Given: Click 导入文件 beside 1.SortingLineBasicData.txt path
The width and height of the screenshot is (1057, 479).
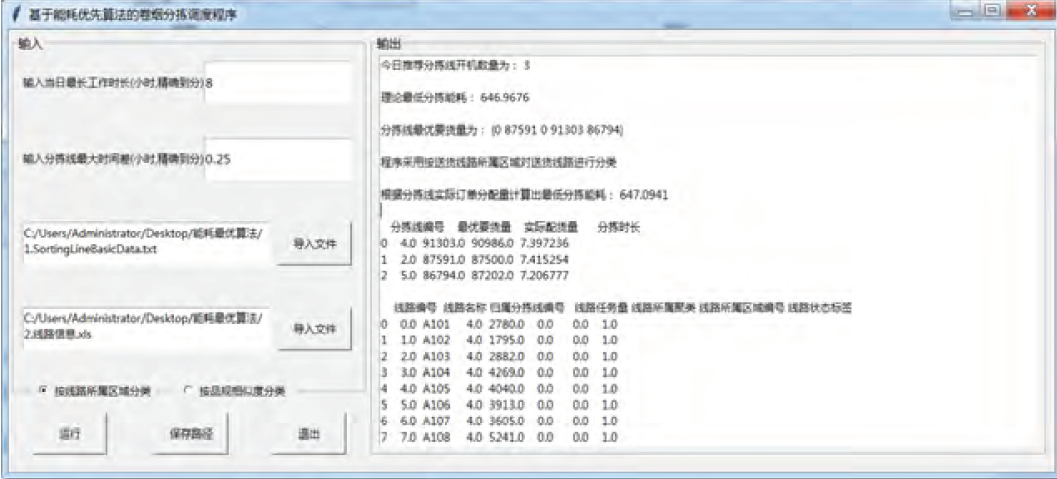Looking at the screenshot, I should [x=314, y=243].
